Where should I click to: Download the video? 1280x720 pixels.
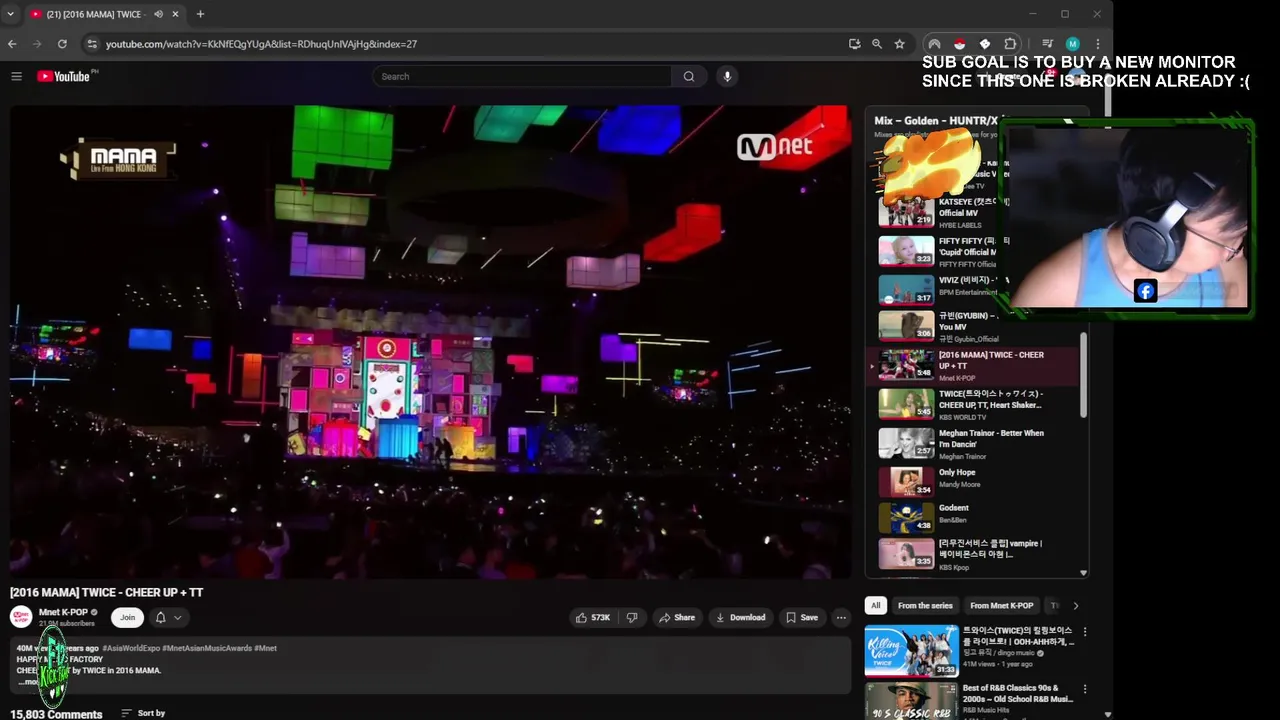click(741, 618)
